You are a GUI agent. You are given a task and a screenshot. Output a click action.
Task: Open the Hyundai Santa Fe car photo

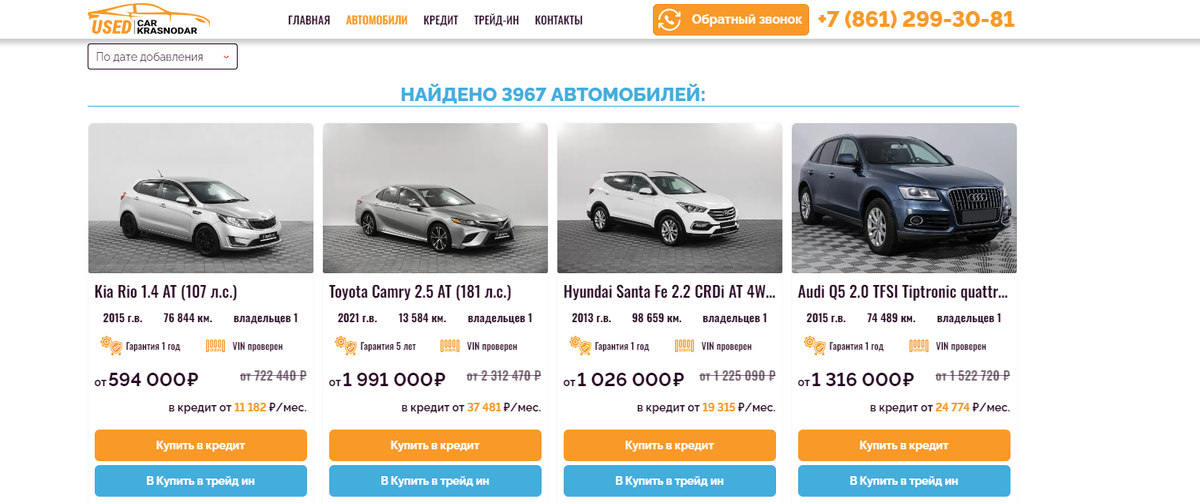click(669, 198)
